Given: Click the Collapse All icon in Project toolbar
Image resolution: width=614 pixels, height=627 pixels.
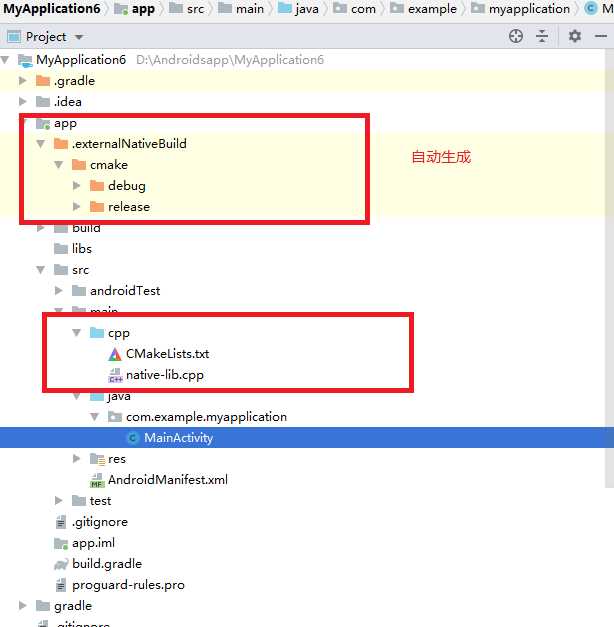Looking at the screenshot, I should (542, 36).
